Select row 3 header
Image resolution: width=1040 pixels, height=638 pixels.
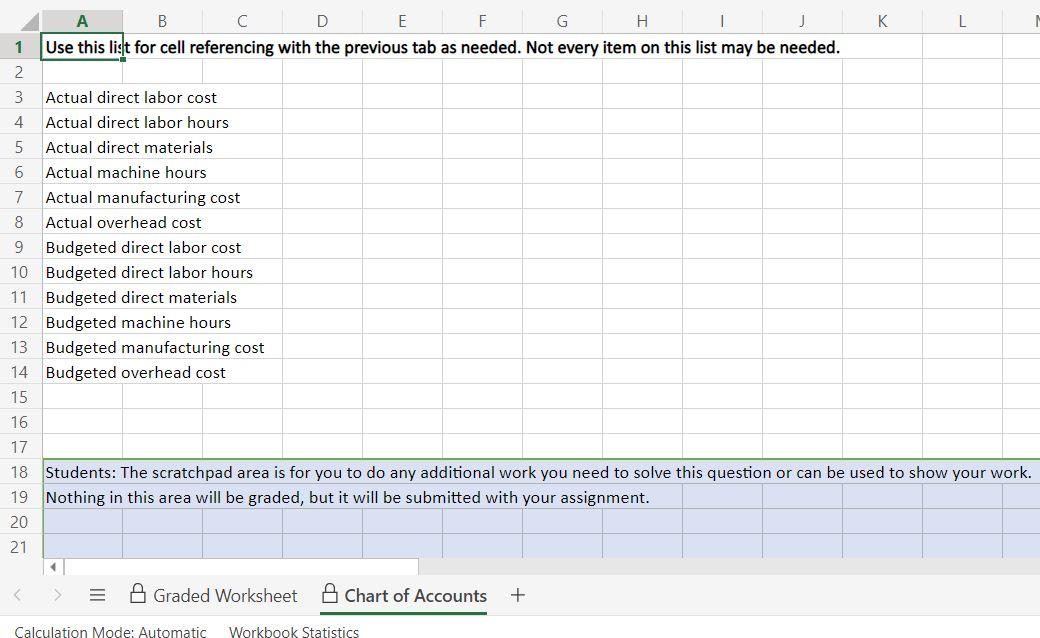19,97
